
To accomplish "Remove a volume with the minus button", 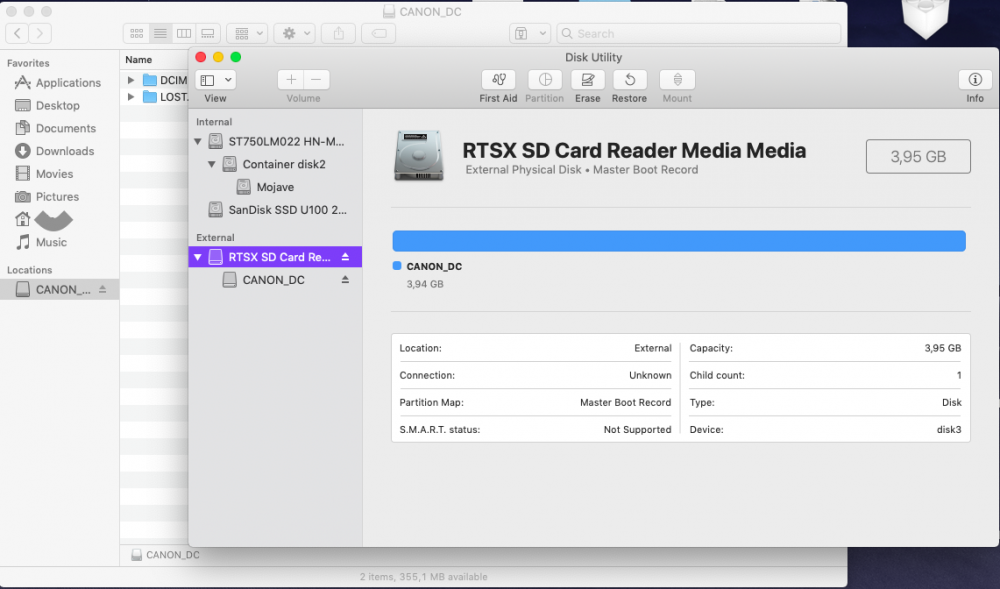I will click(316, 80).
